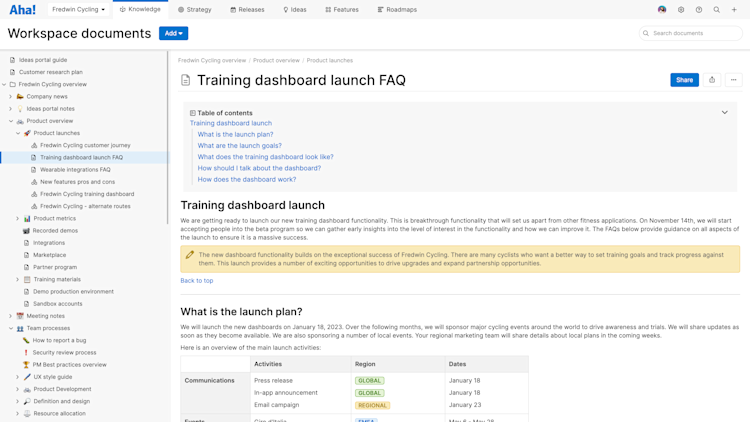Viewport: 750px width, 422px height.
Task: Open the Fredwin Cycling workspace dropdown
Action: 78,10
